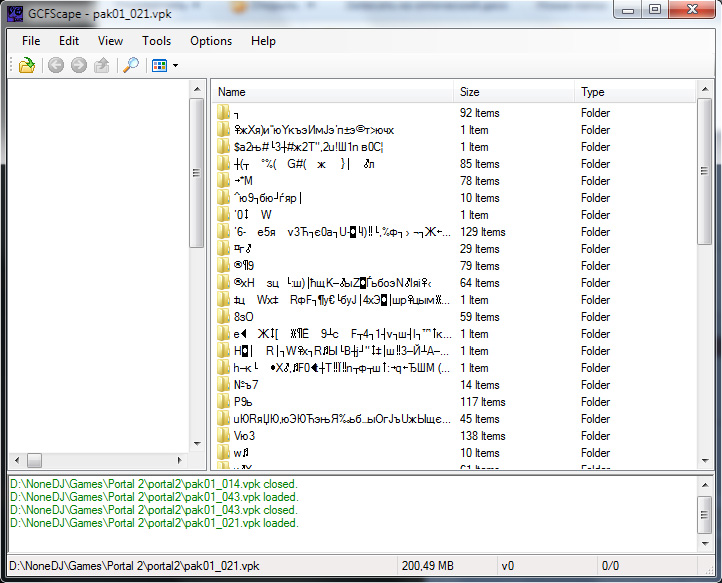The image size is (722, 583).
Task: Click the view style toolbar icon
Action: click(159, 65)
